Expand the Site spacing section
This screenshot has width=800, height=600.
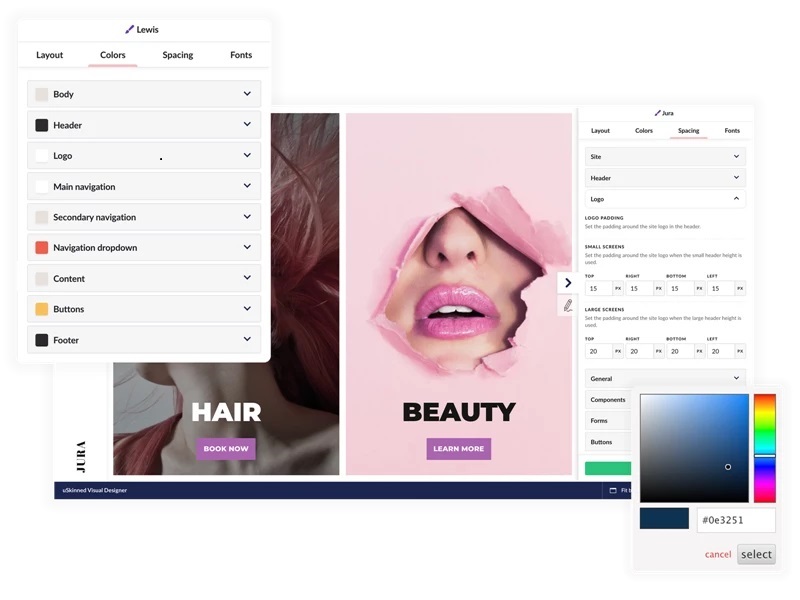736,157
